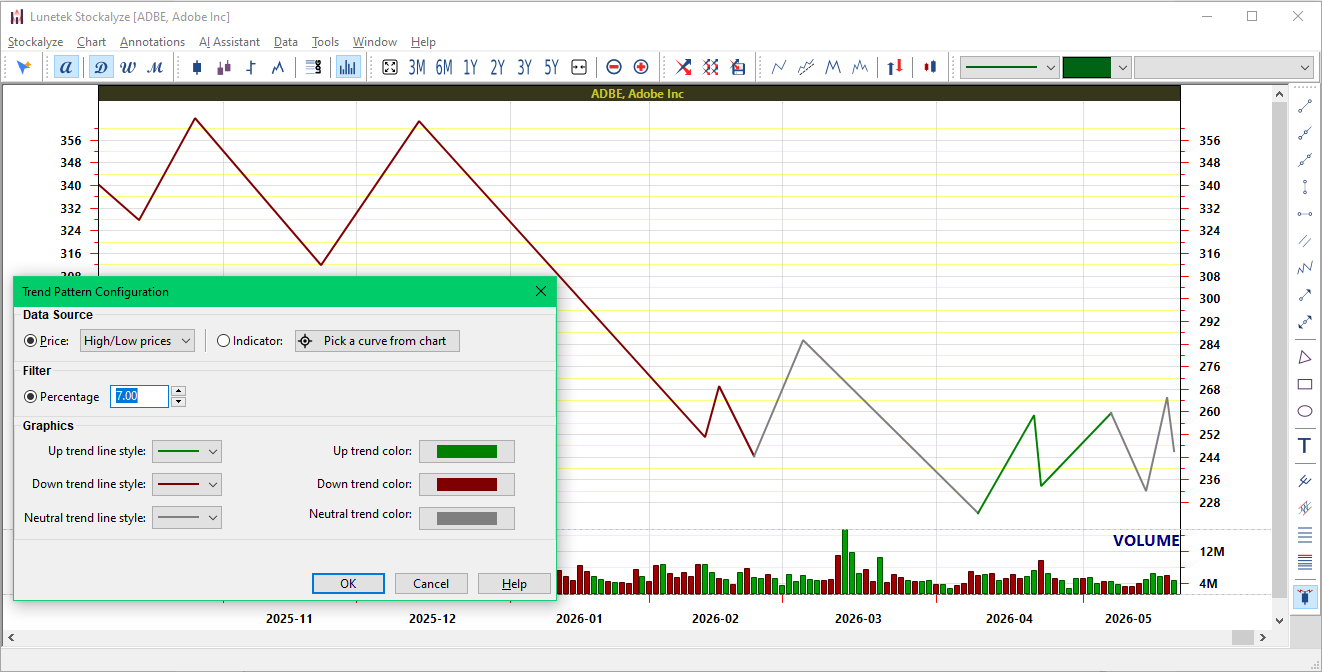This screenshot has height=672, width=1322.
Task: Open Down trend line style dropdown
Action: pos(187,484)
